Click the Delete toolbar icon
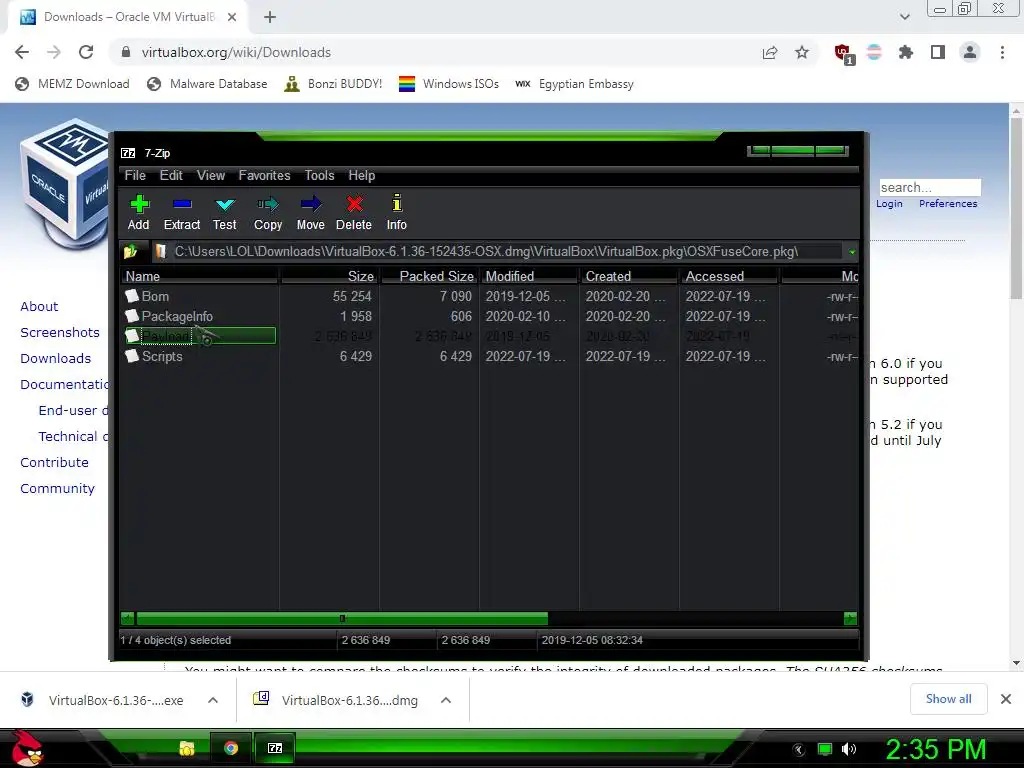 click(x=354, y=213)
